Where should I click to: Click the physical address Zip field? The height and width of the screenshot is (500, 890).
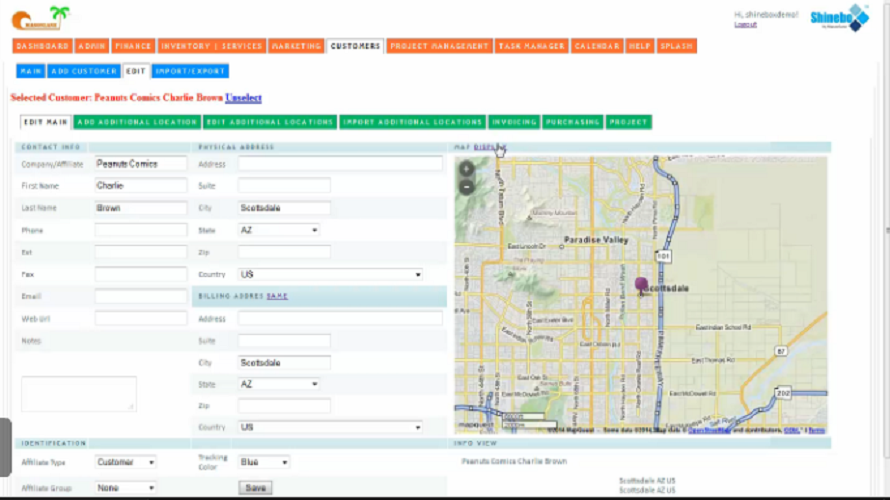pos(284,252)
